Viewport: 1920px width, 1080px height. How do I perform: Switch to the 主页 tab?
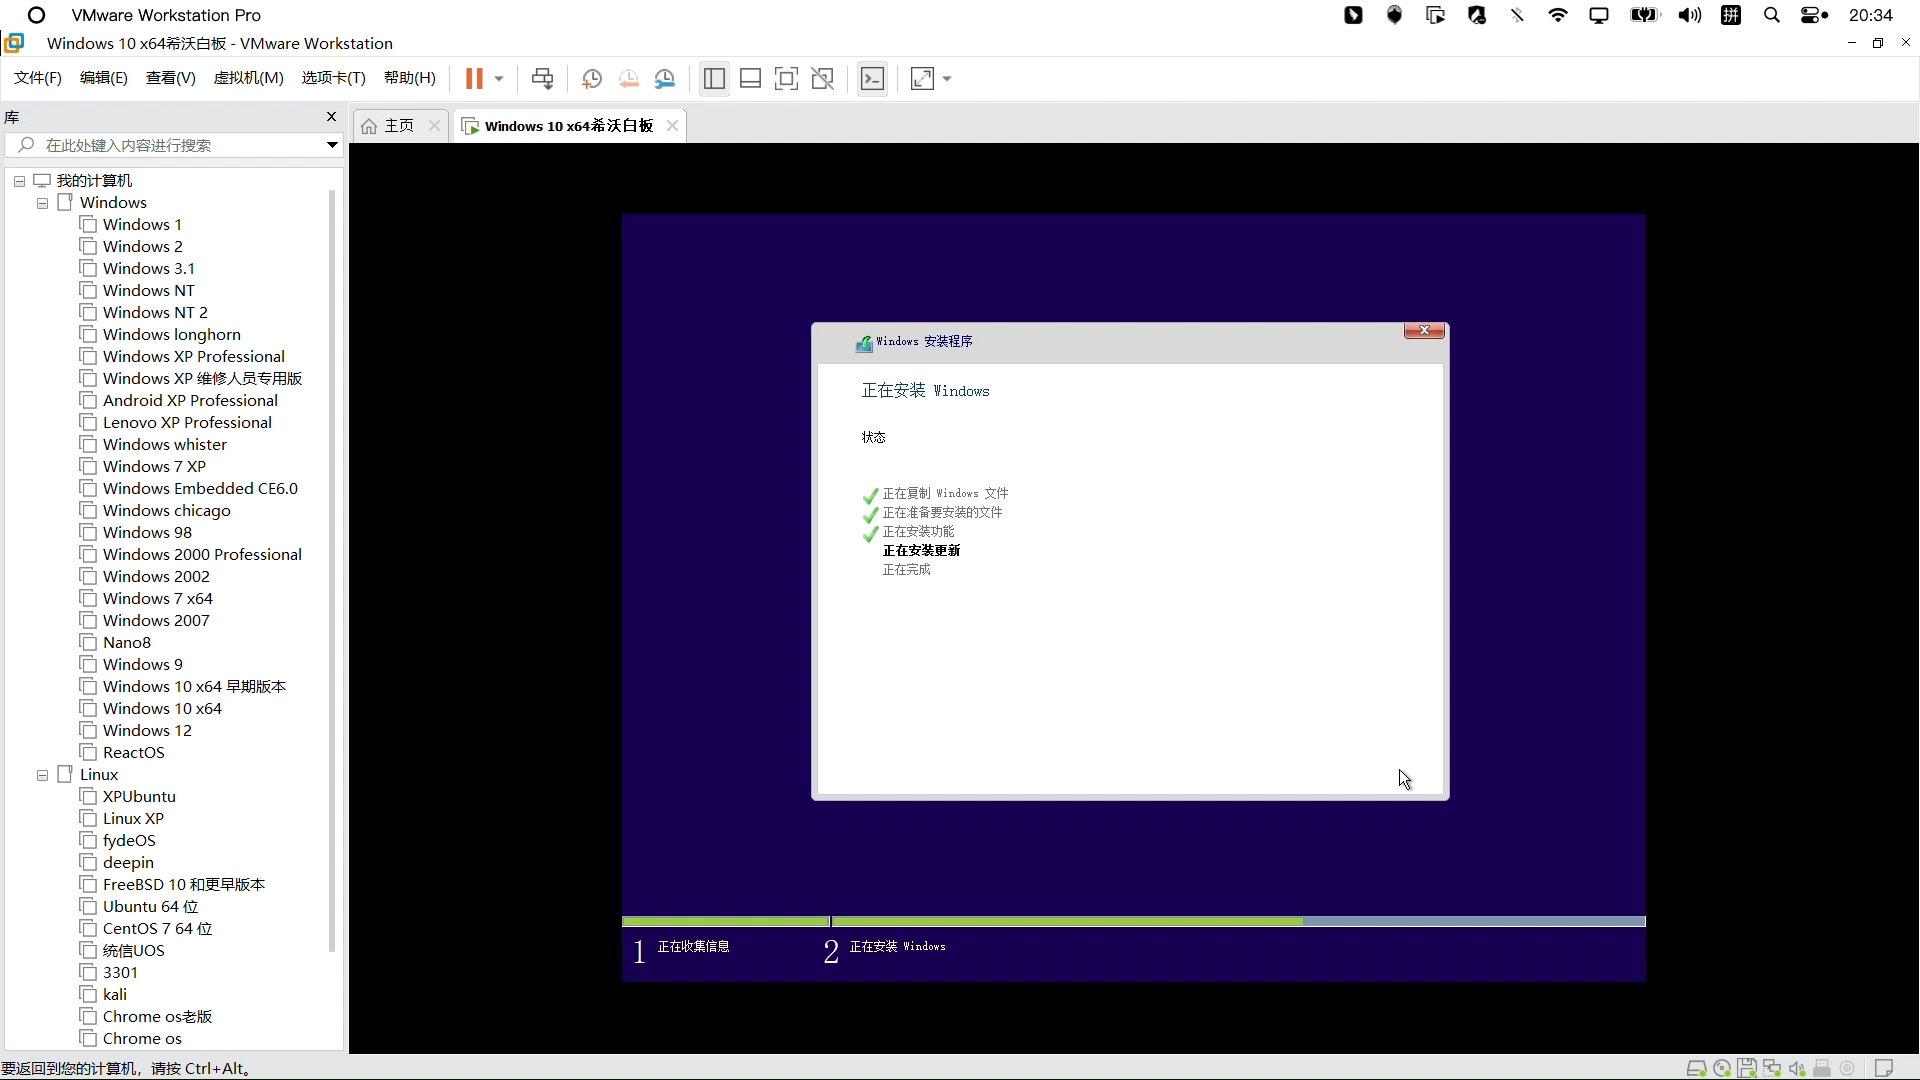(x=400, y=126)
